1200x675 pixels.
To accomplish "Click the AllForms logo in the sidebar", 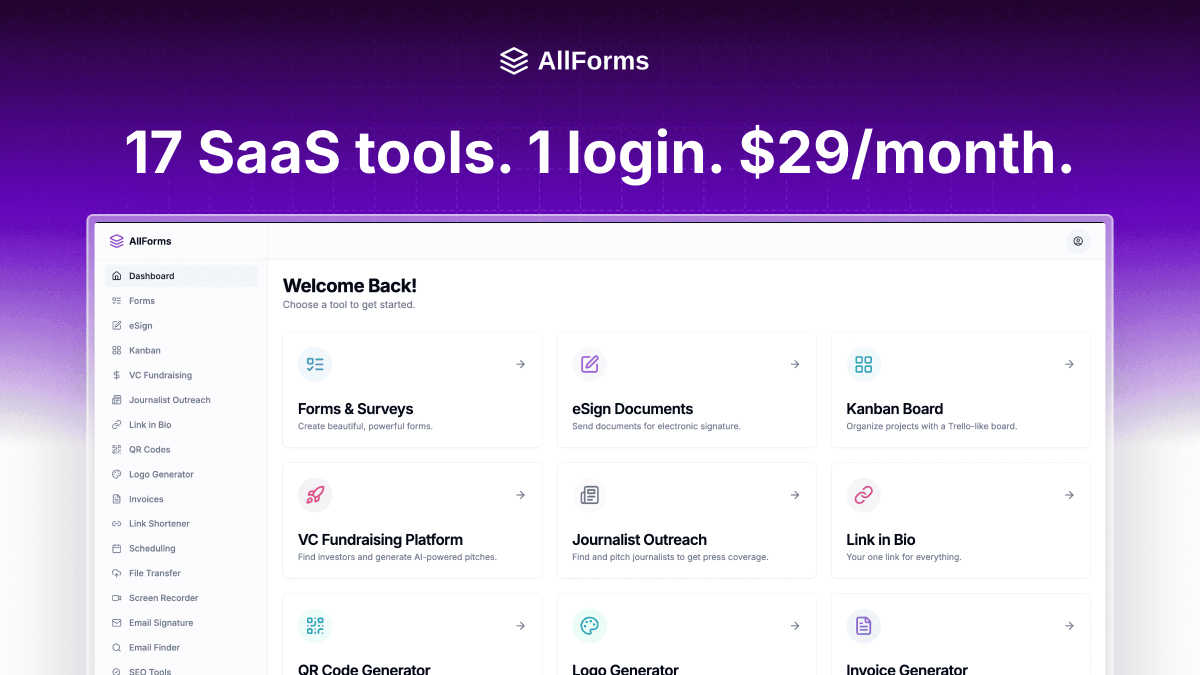I will [142, 240].
